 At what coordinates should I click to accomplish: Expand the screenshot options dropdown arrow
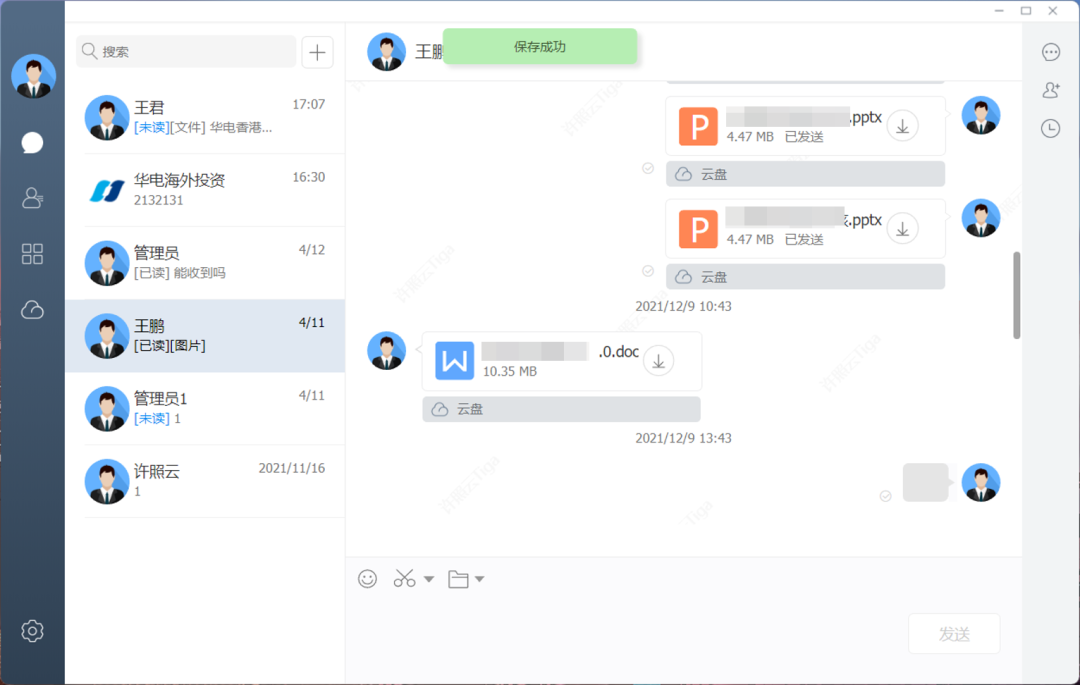pyautogui.click(x=429, y=579)
